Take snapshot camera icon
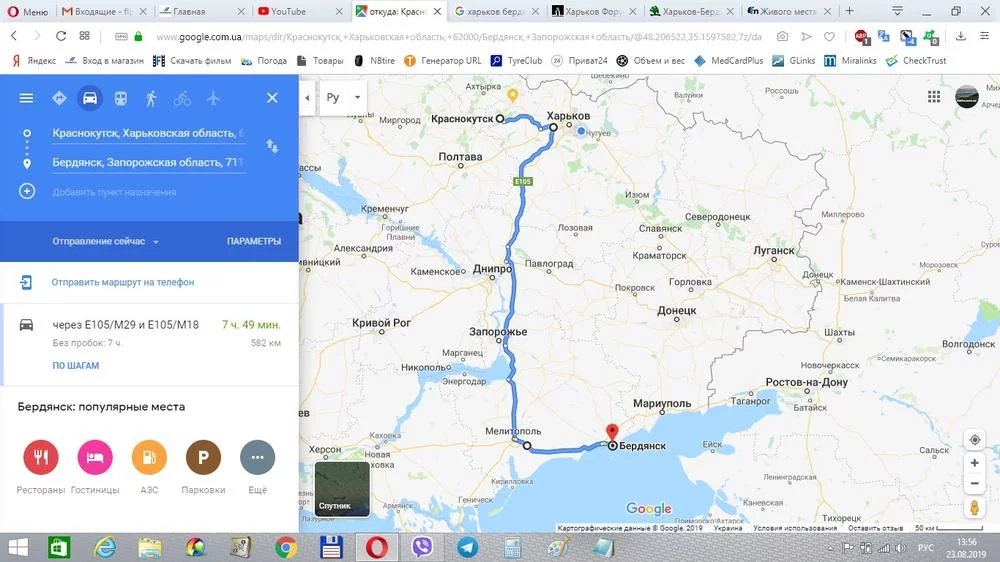This screenshot has height=562, width=1000. 782,37
